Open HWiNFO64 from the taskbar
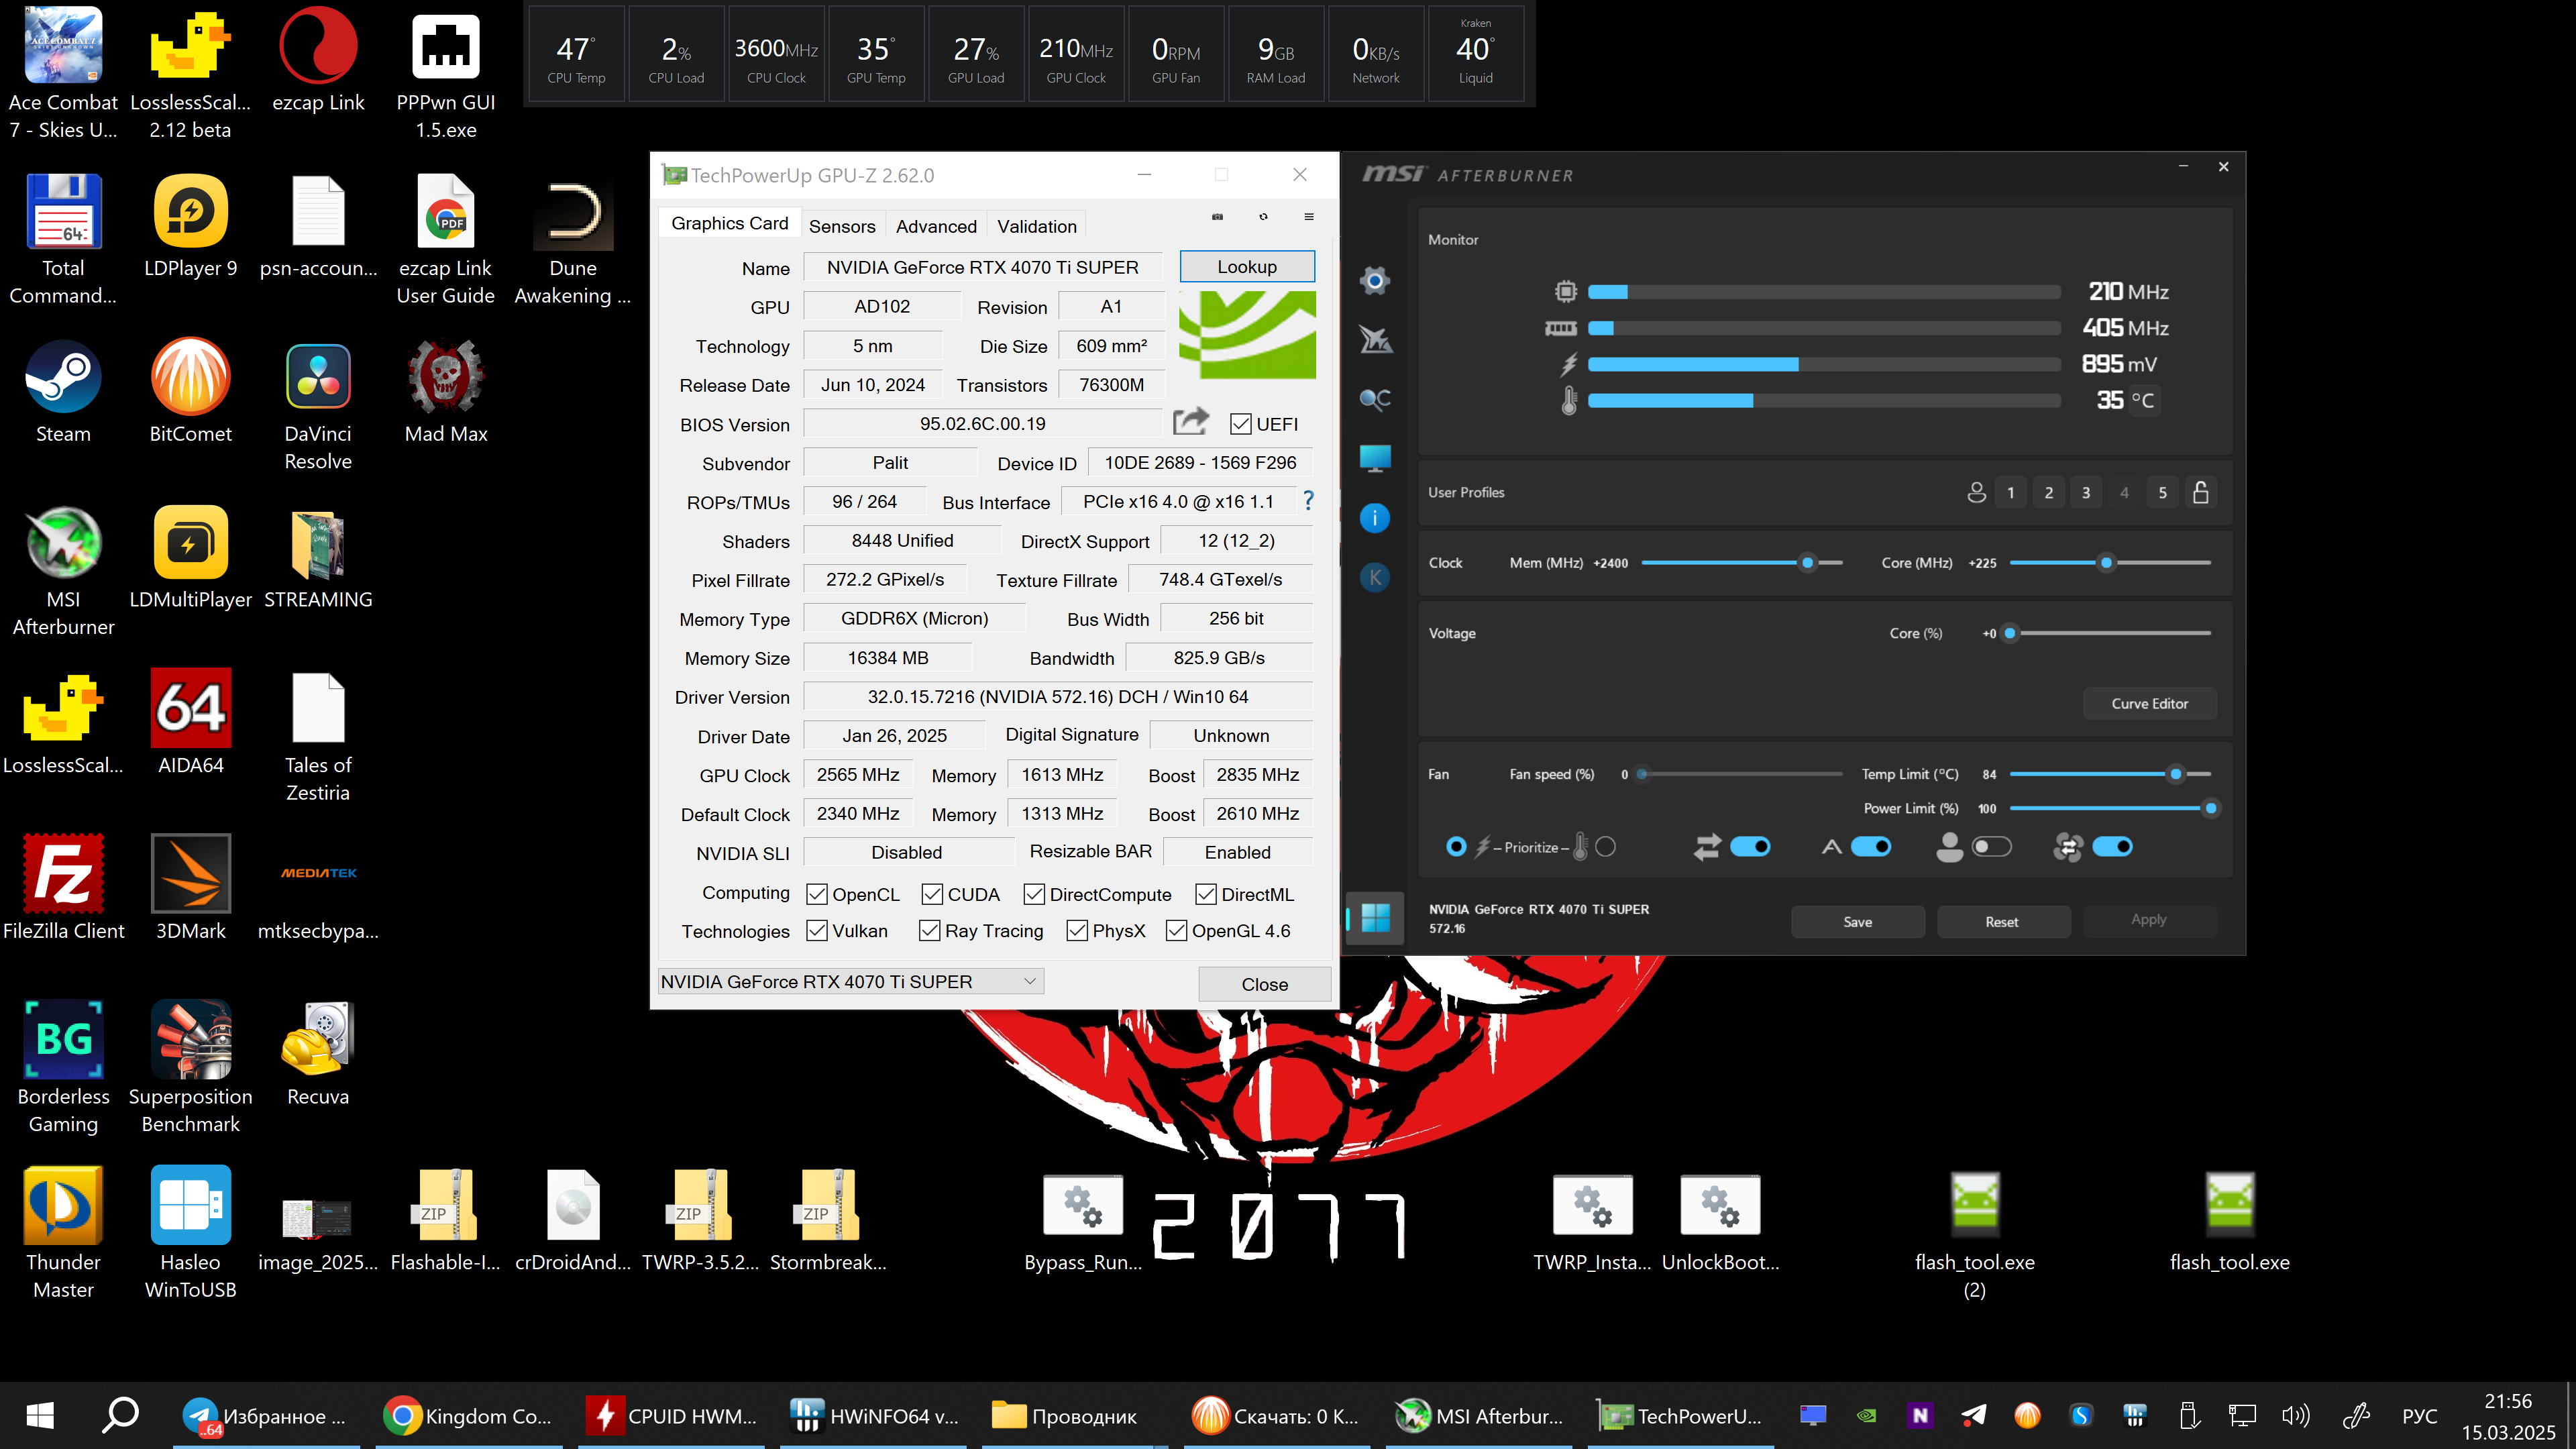Screen dimensions: 2576x1449 coord(874,1415)
